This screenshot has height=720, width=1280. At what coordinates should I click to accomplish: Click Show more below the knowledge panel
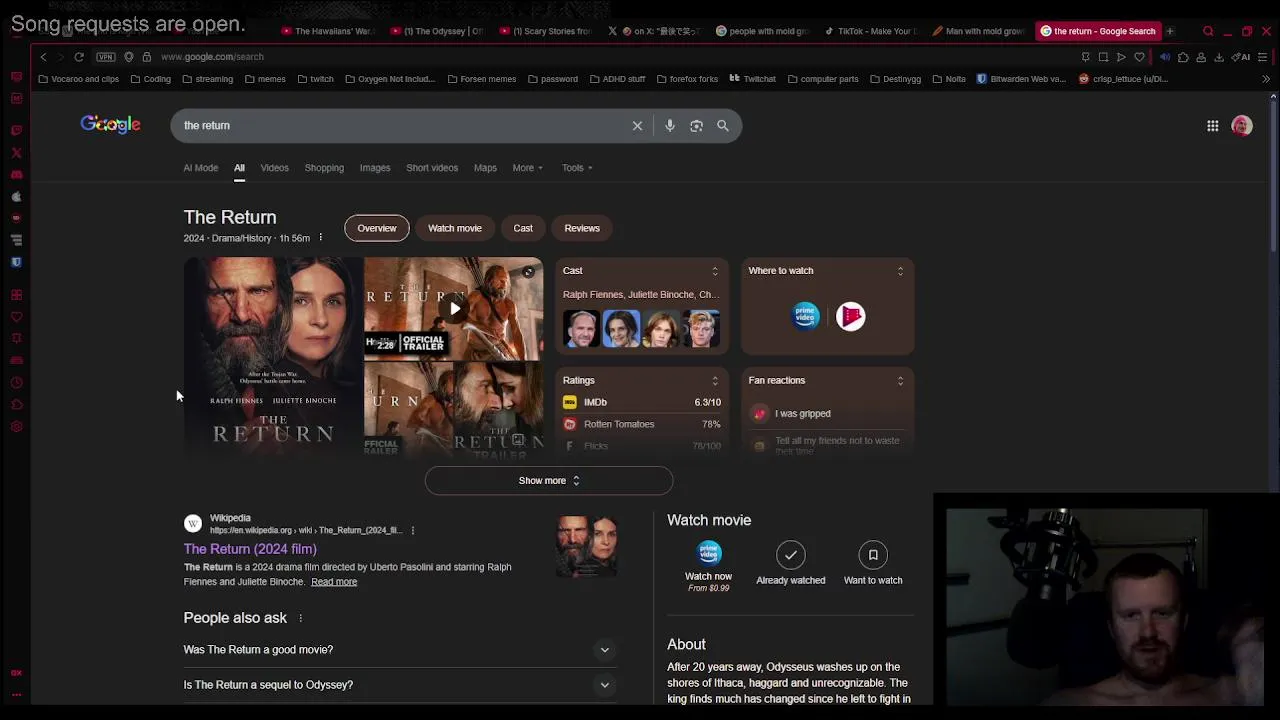[549, 481]
